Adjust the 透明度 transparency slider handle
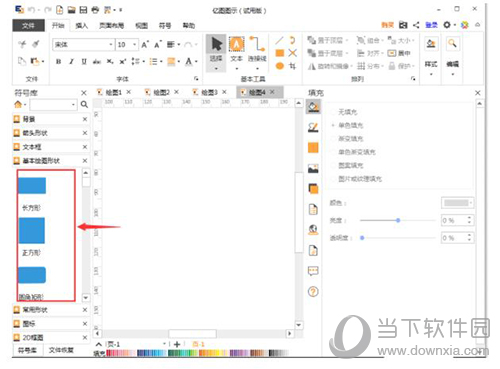The height and width of the screenshot is (369, 500). (x=362, y=238)
